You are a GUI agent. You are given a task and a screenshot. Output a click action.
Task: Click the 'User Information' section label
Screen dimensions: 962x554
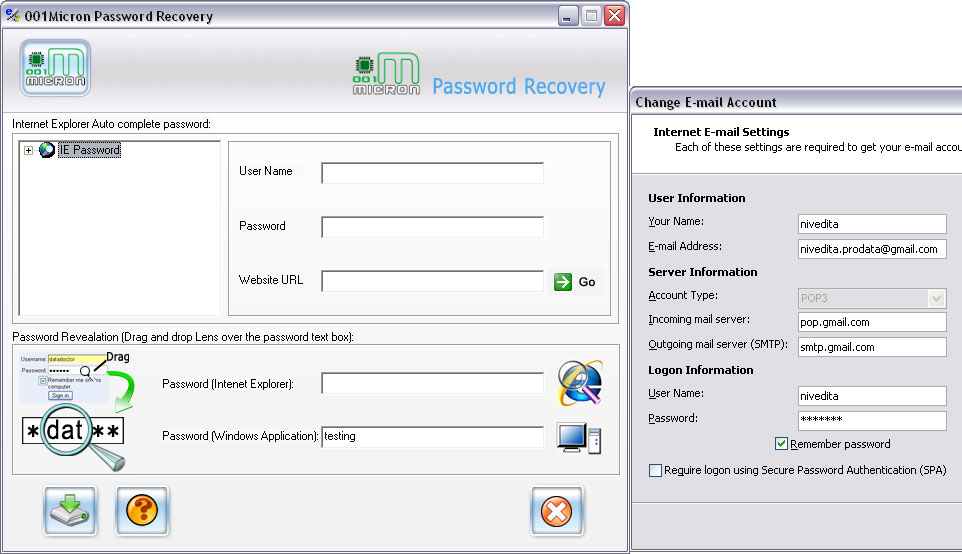696,198
